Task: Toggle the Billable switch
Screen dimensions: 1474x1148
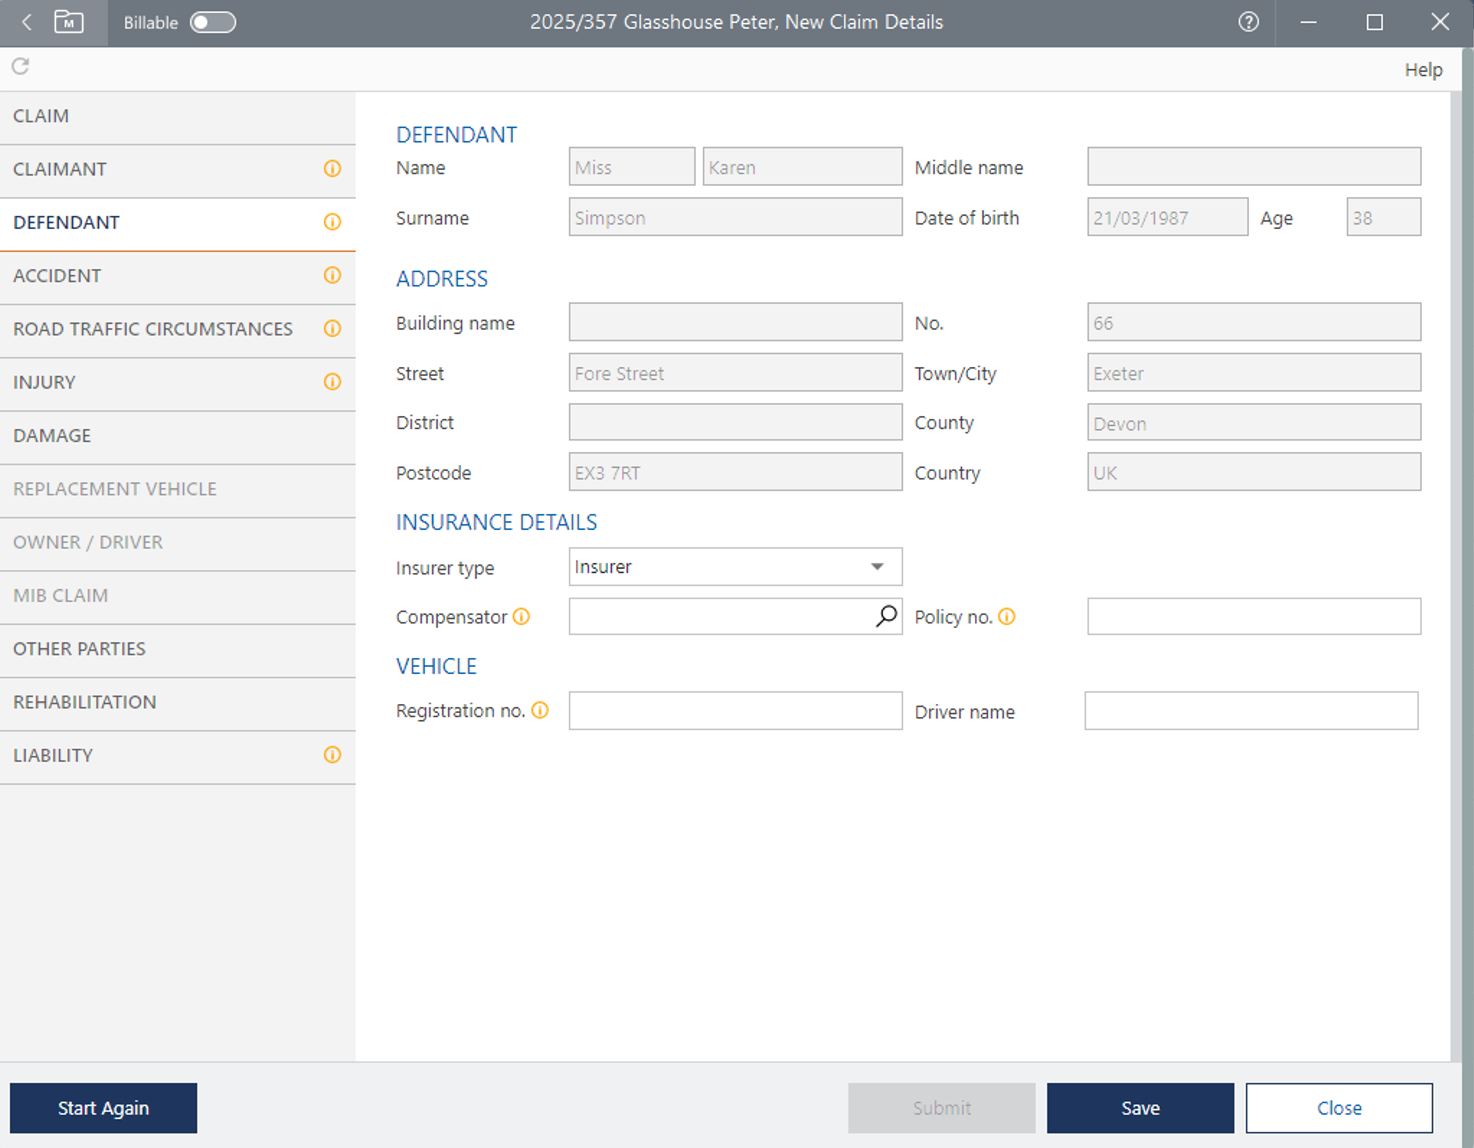Action: (x=212, y=22)
